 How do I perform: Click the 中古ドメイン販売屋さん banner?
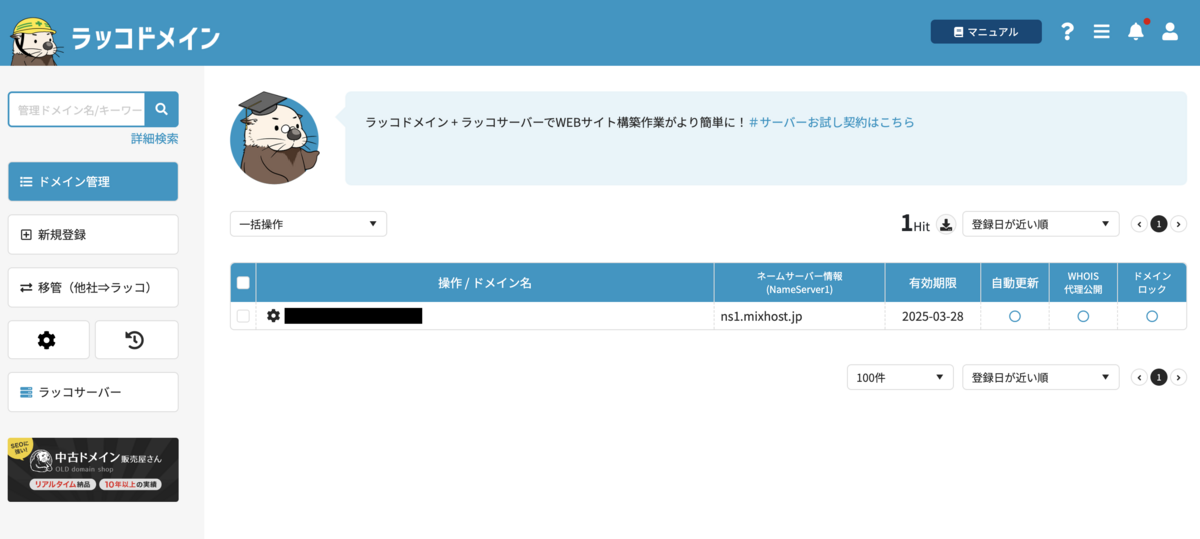(93, 469)
